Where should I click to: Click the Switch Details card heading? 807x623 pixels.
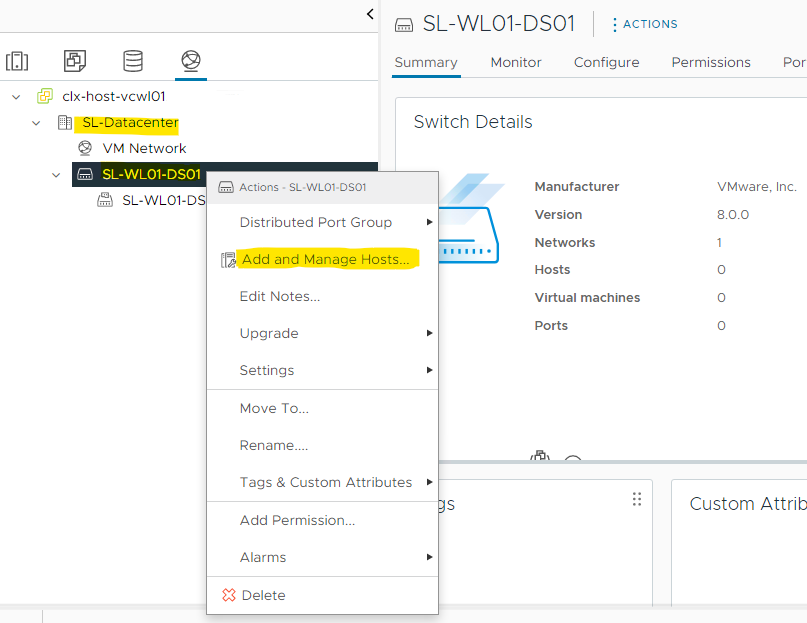coord(472,122)
